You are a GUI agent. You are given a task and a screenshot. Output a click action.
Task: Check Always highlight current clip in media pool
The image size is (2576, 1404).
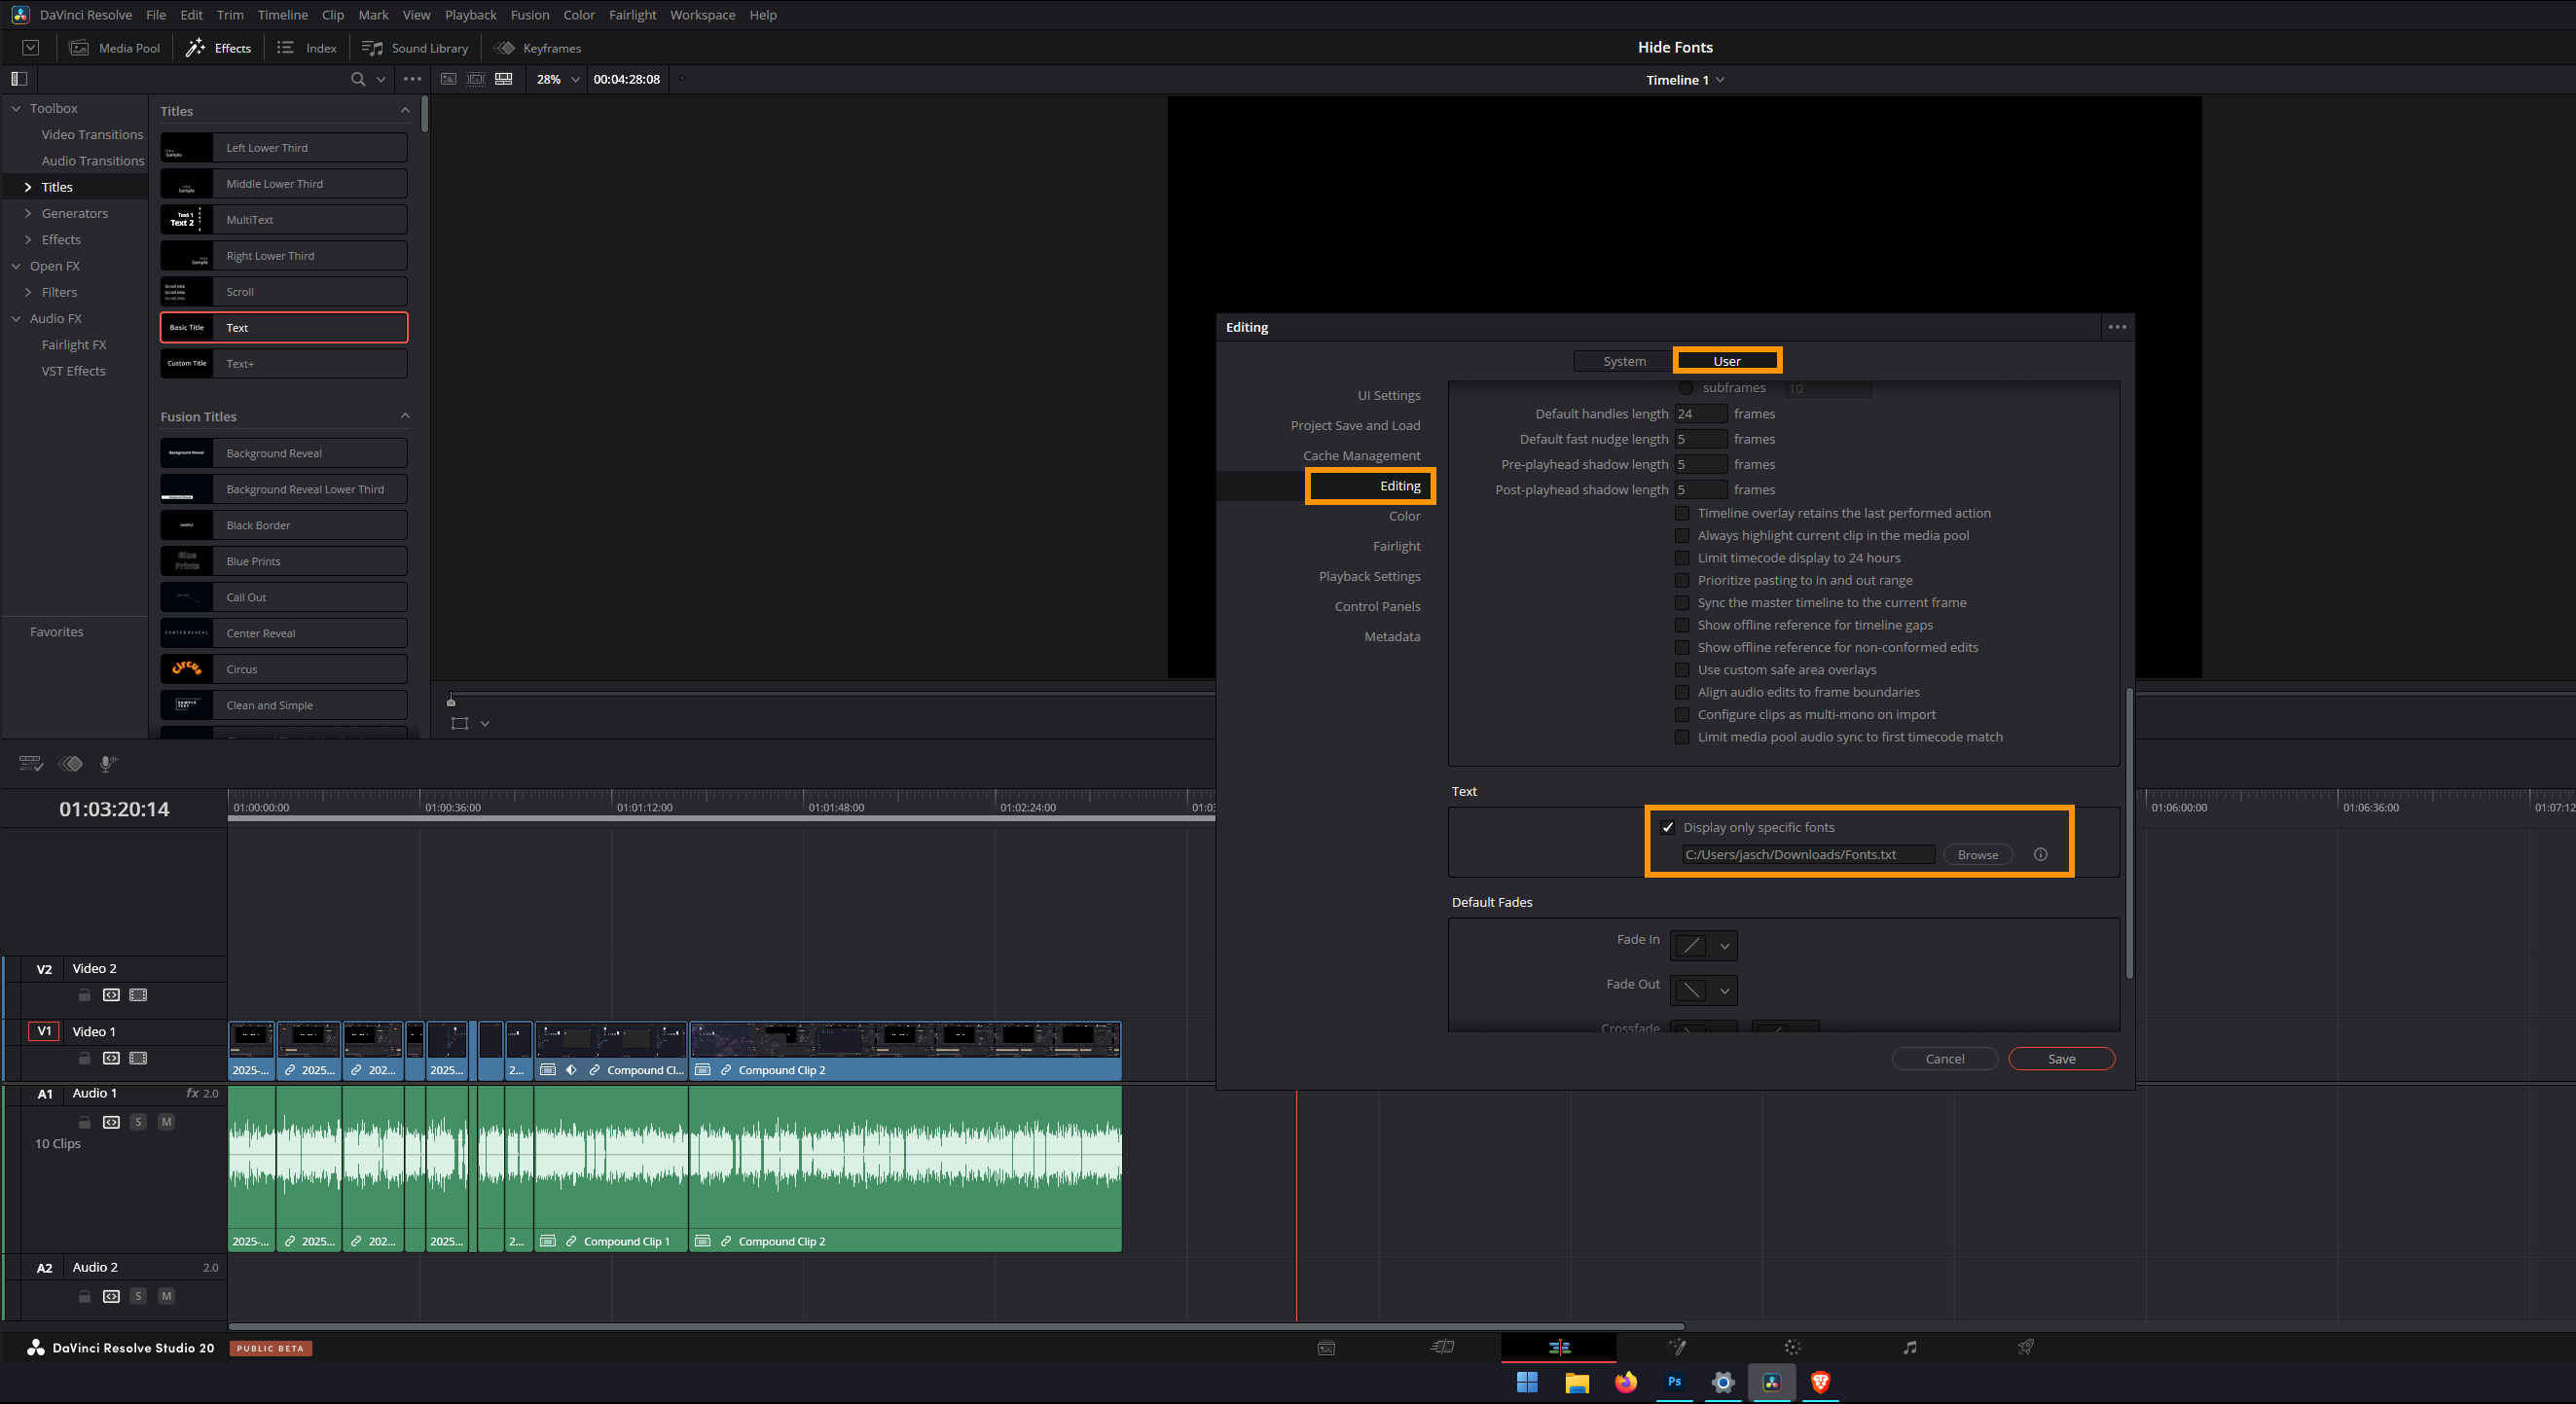point(1682,536)
